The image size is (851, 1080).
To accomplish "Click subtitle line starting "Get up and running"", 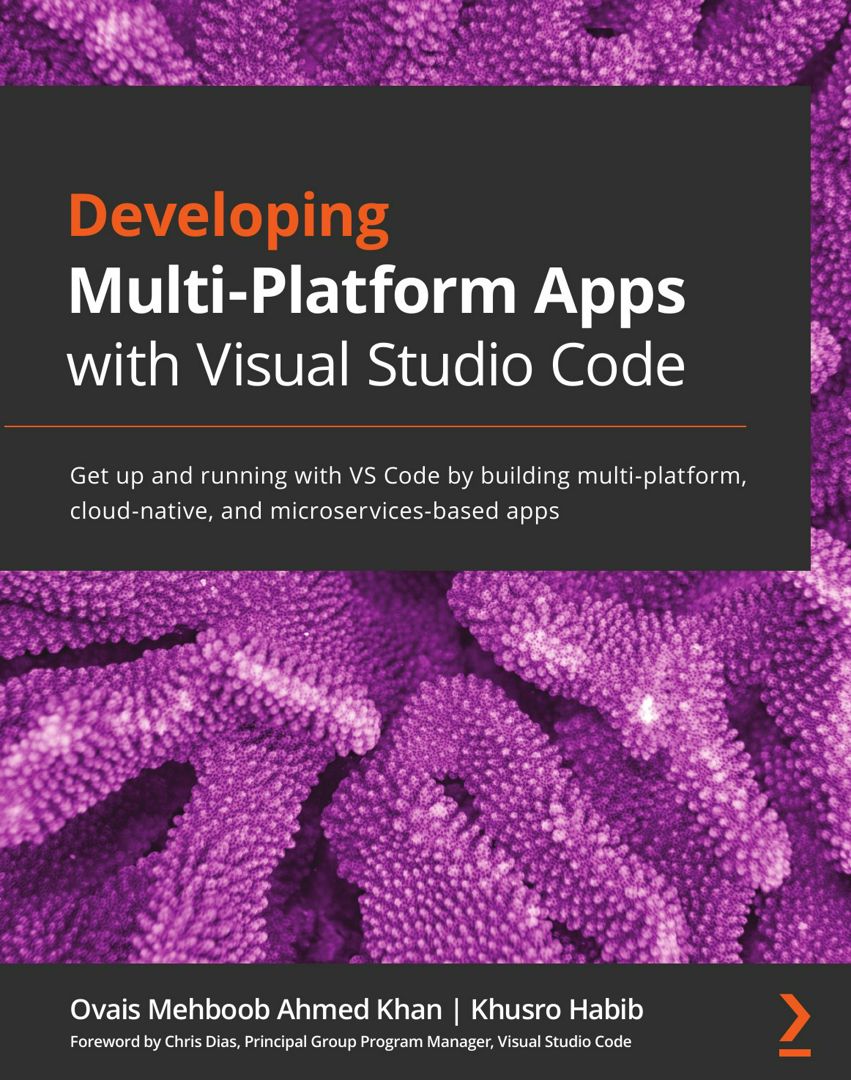I will pyautogui.click(x=408, y=477).
